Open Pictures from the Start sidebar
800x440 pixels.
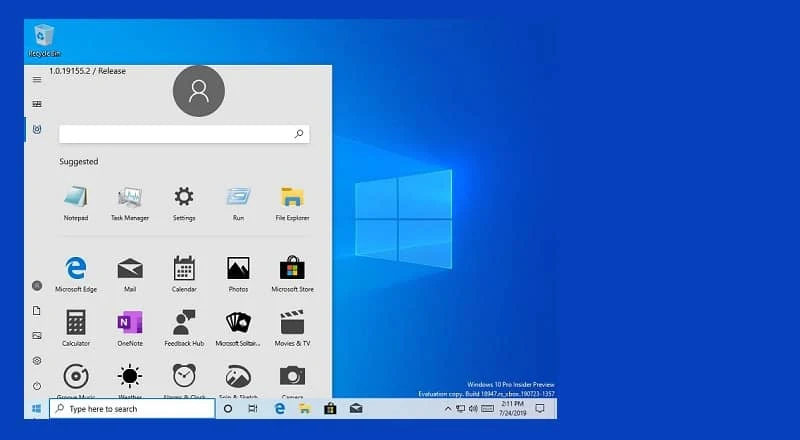pyautogui.click(x=37, y=335)
